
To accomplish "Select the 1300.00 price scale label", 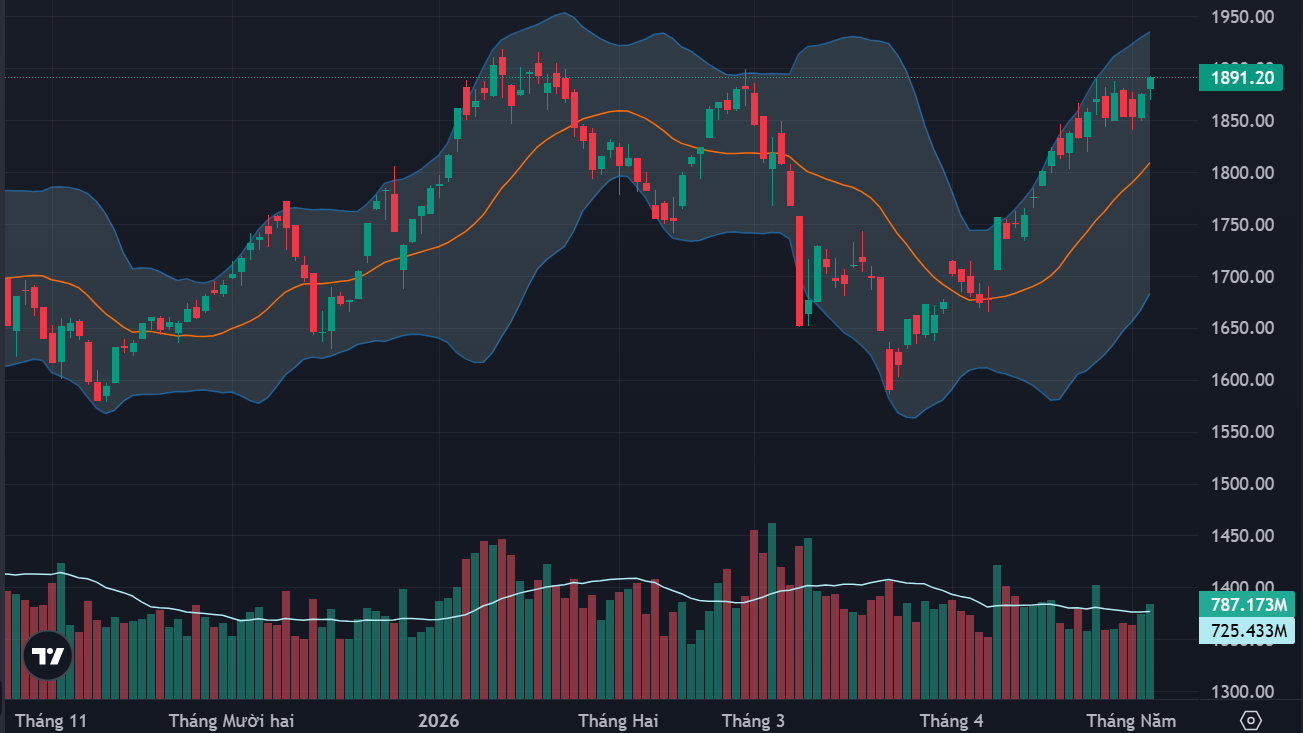I will pos(1241,692).
